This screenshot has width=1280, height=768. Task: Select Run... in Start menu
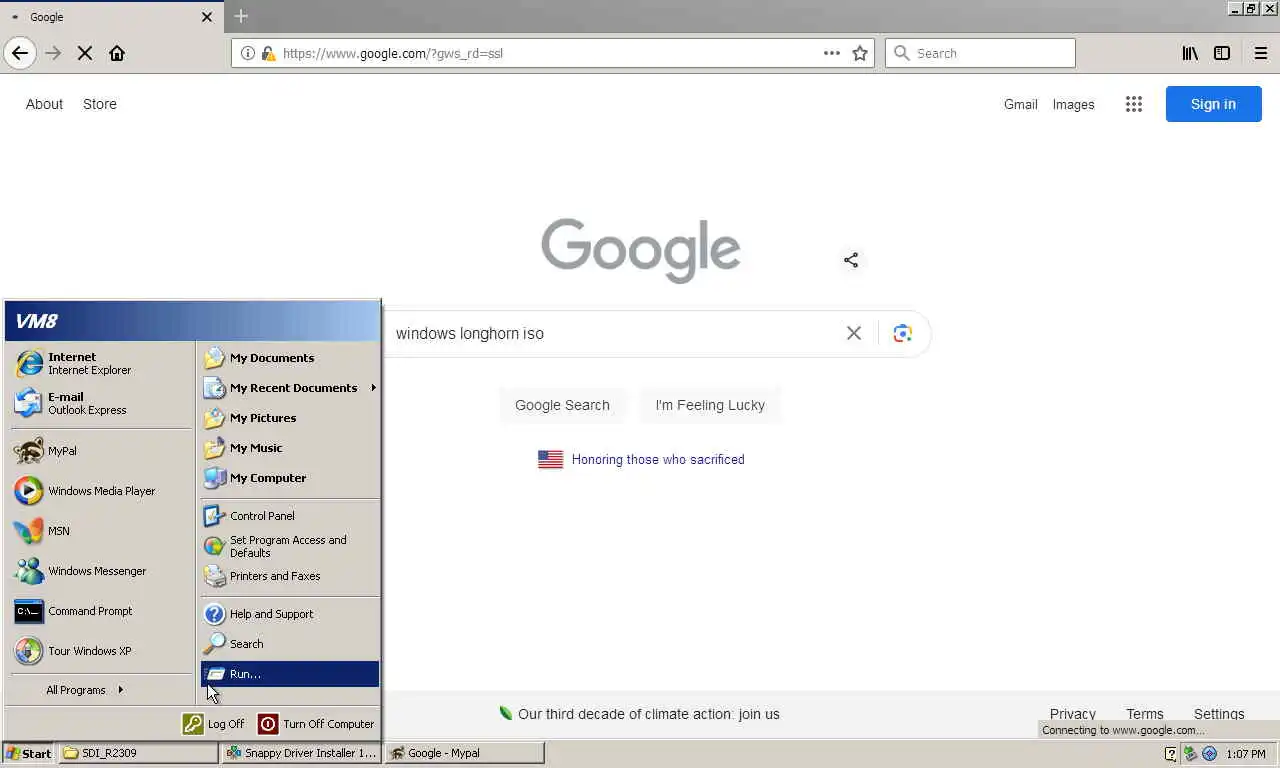tap(290, 674)
